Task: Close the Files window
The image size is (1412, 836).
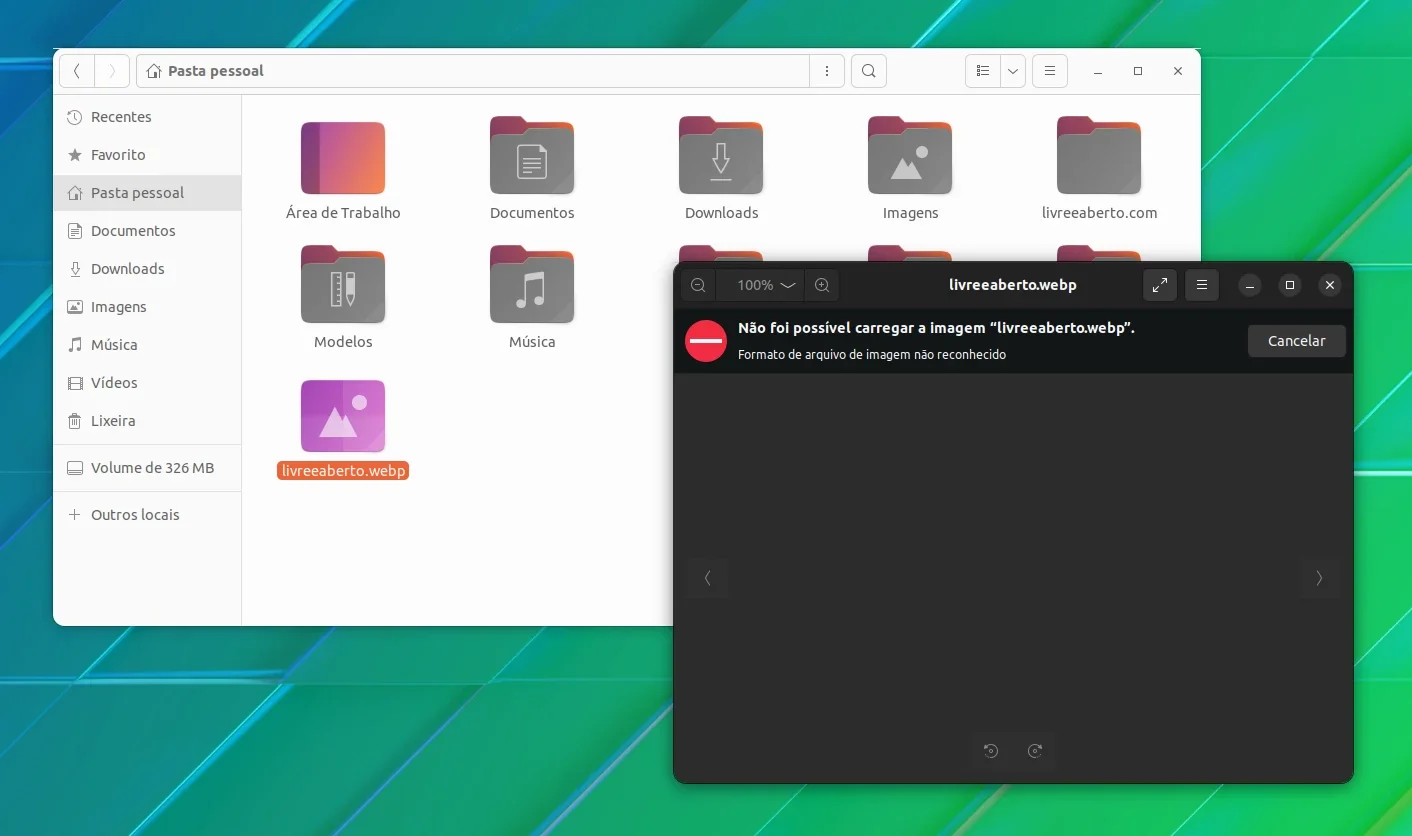Action: coord(1178,72)
